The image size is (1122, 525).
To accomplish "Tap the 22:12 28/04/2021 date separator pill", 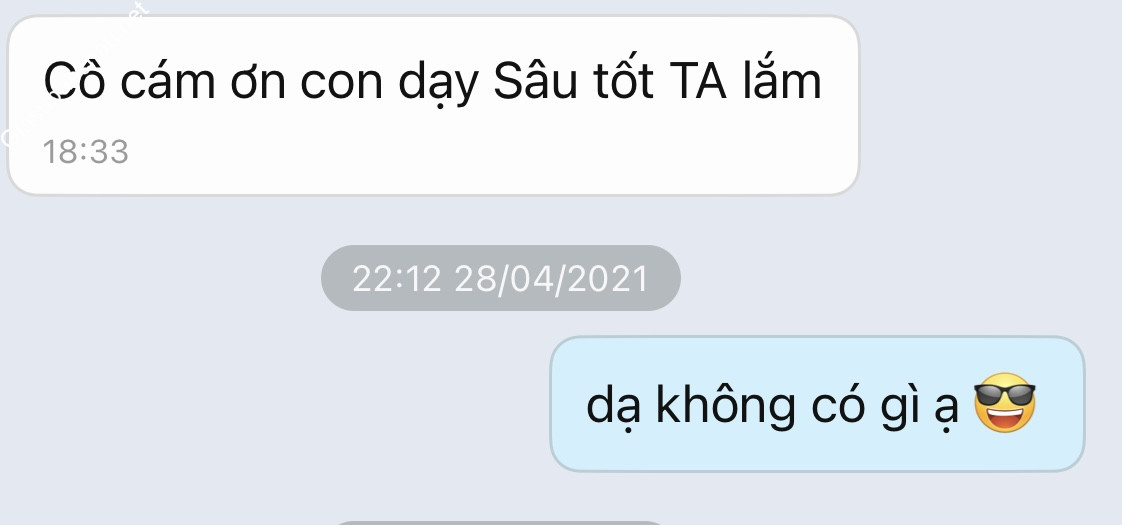I will tap(500, 278).
